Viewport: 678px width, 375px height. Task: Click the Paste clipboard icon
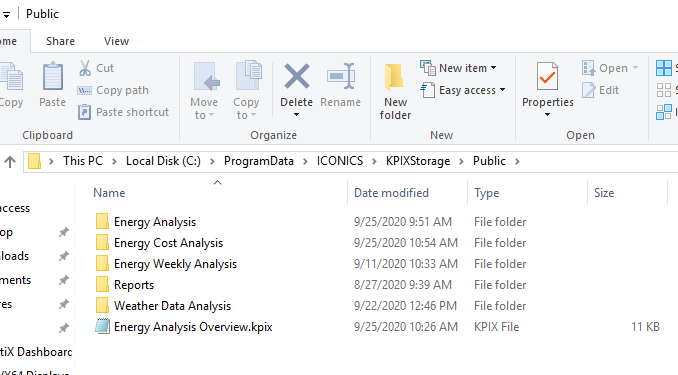coord(53,77)
